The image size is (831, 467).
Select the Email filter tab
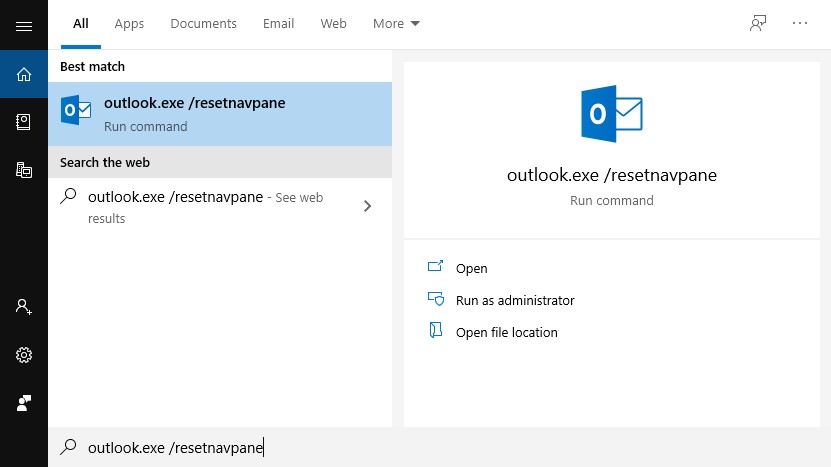tap(278, 24)
